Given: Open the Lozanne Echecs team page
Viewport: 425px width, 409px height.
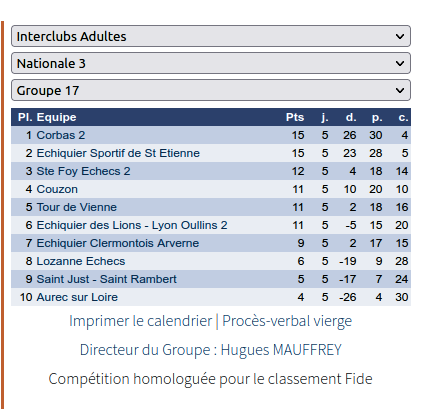Looking at the screenshot, I should tap(81, 261).
